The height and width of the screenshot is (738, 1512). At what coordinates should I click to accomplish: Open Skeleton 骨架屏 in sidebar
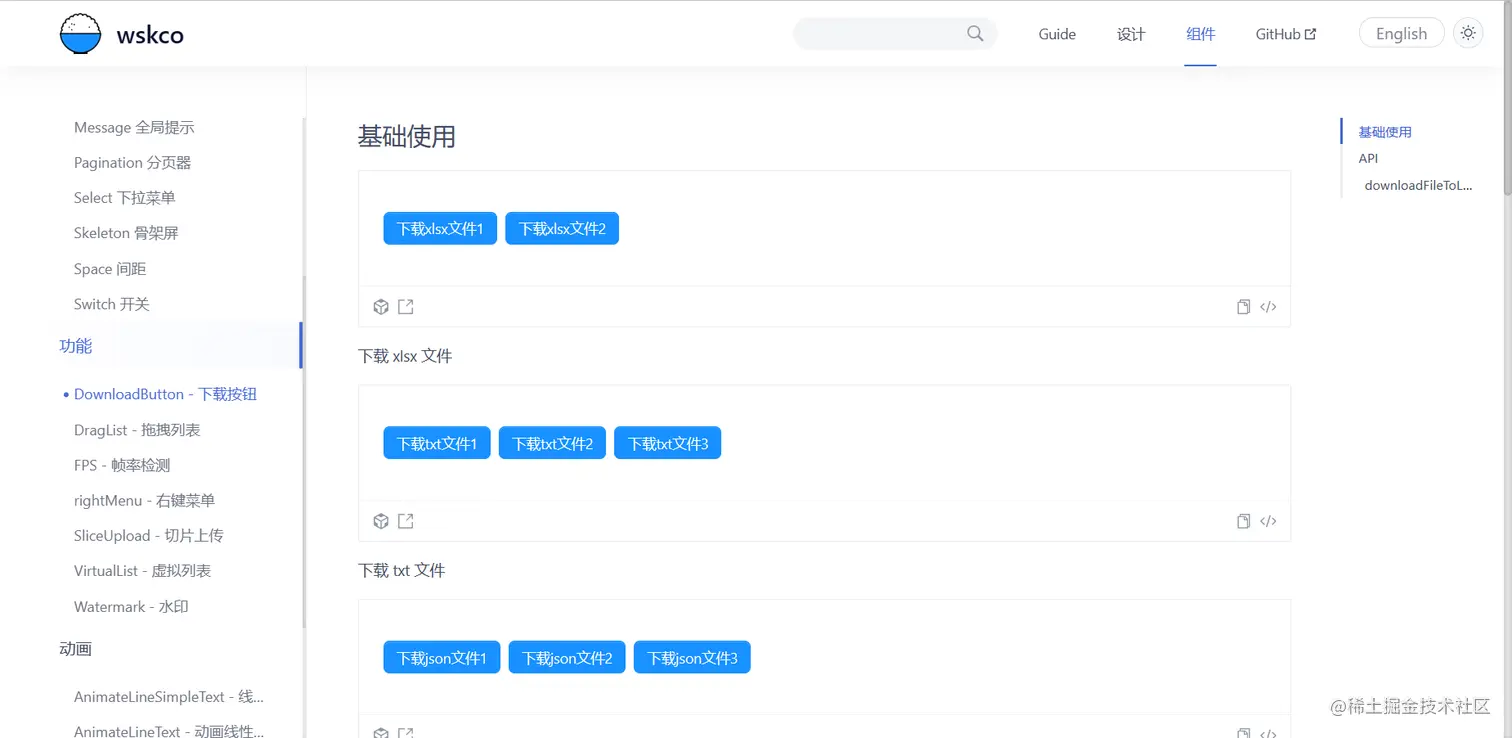click(x=126, y=233)
